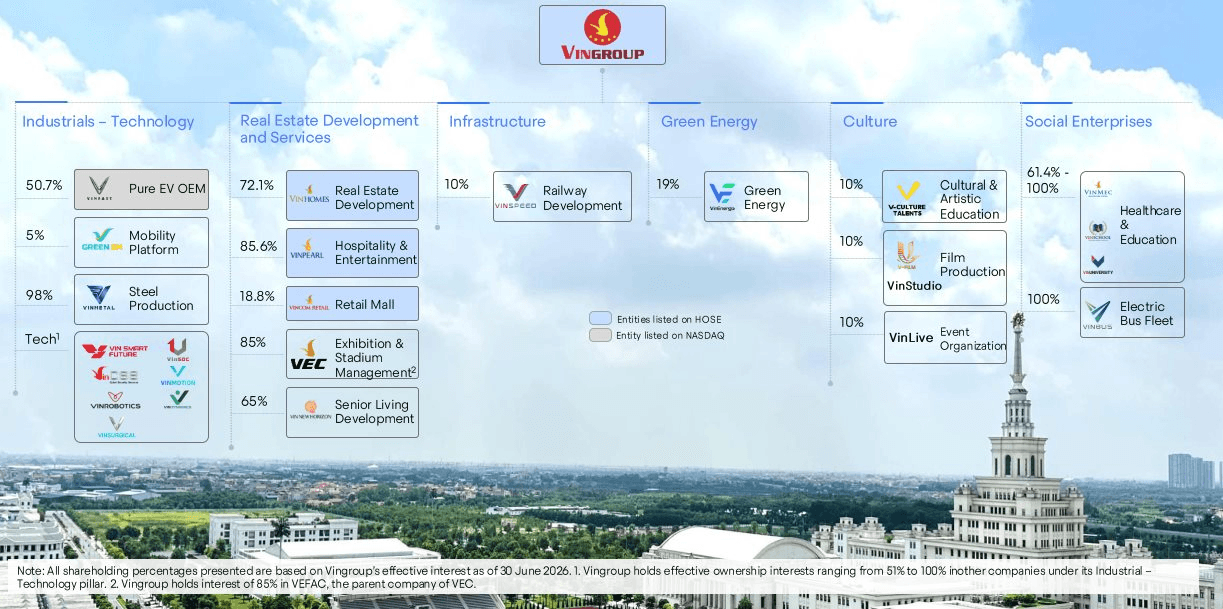Select the Mobility Platform label
The image size is (1223, 609).
point(153,242)
